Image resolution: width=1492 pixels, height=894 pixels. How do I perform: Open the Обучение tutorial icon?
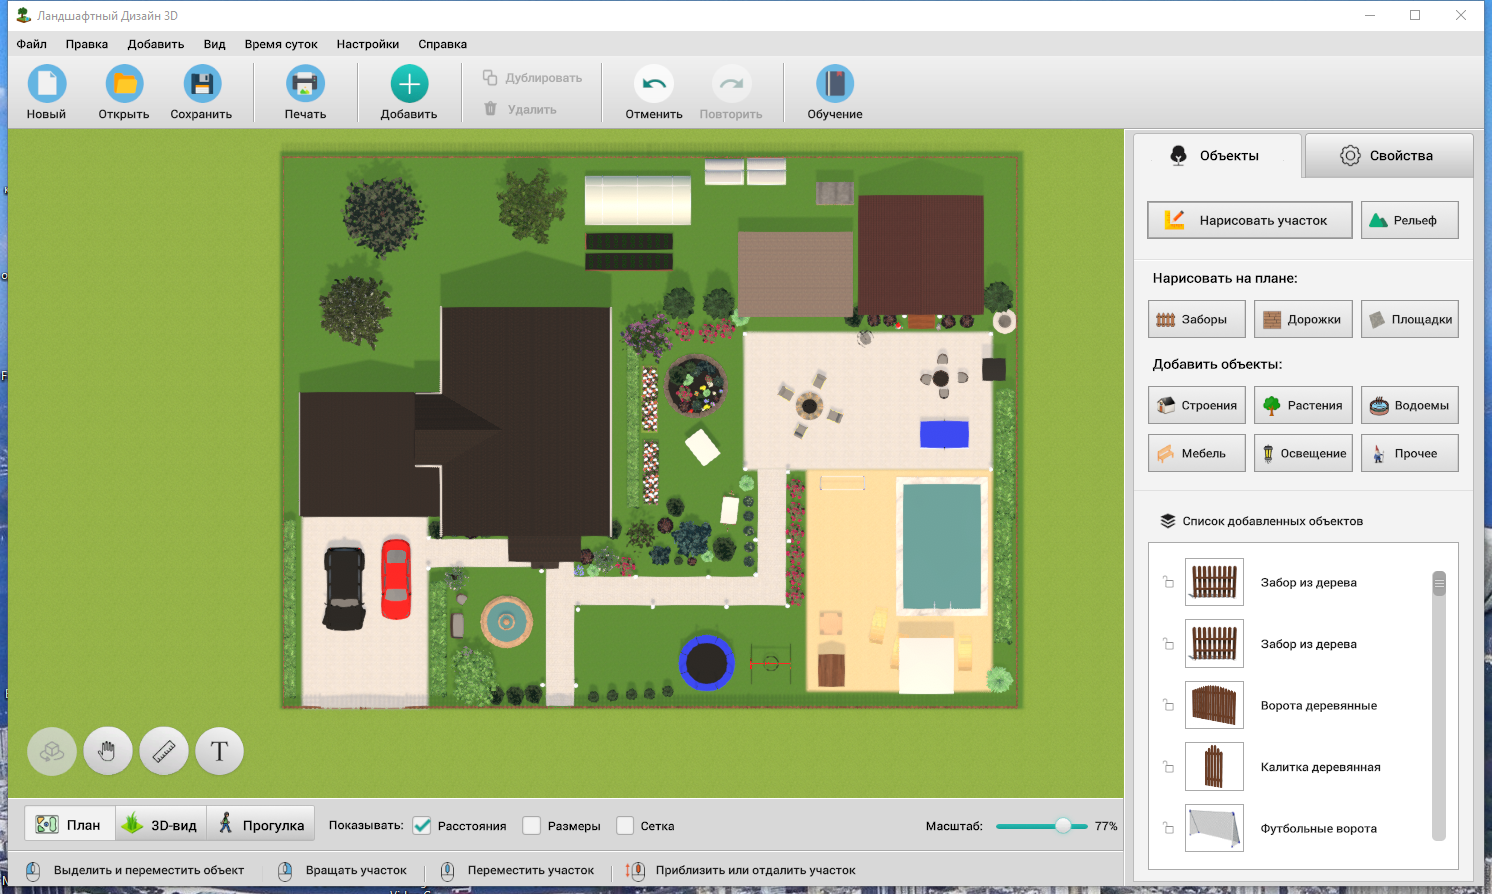tap(835, 84)
